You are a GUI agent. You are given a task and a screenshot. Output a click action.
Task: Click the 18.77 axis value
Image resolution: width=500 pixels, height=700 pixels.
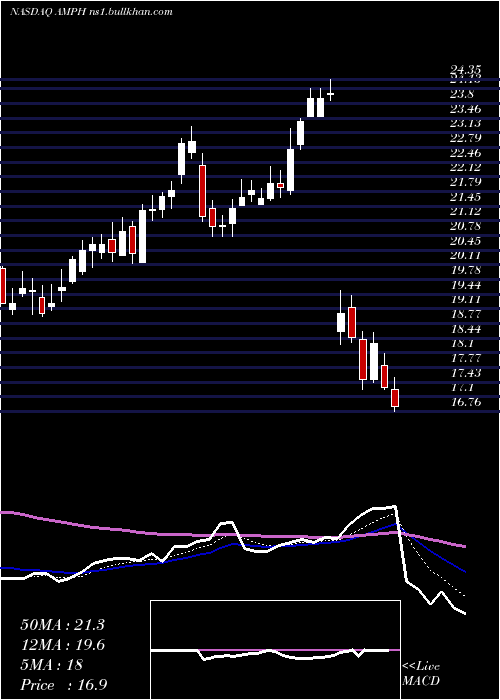(x=465, y=314)
